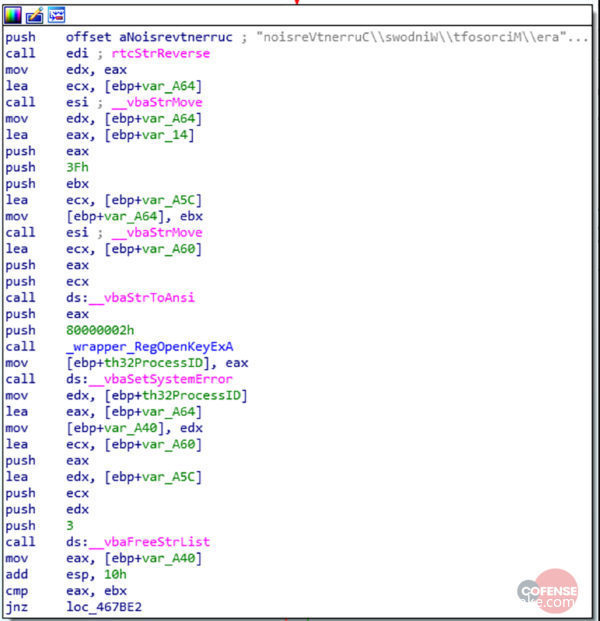Select 'lea ecx, [ebp+var_A64]' line
The height and width of the screenshot is (621, 600).
point(104,86)
